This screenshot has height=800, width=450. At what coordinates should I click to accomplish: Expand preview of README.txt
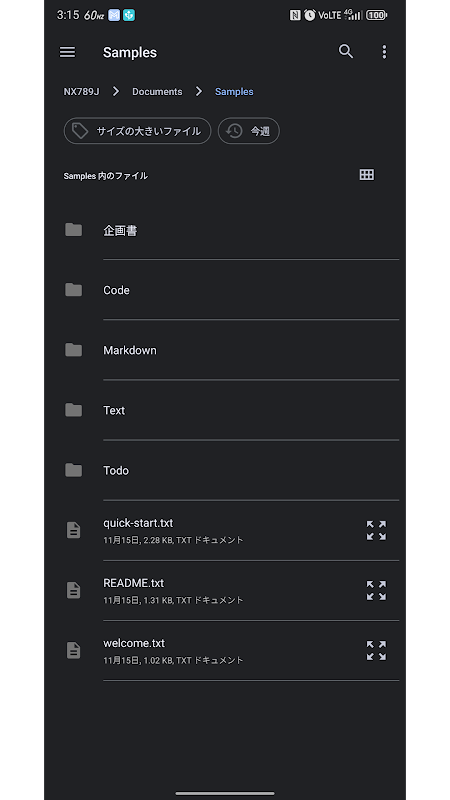(377, 590)
